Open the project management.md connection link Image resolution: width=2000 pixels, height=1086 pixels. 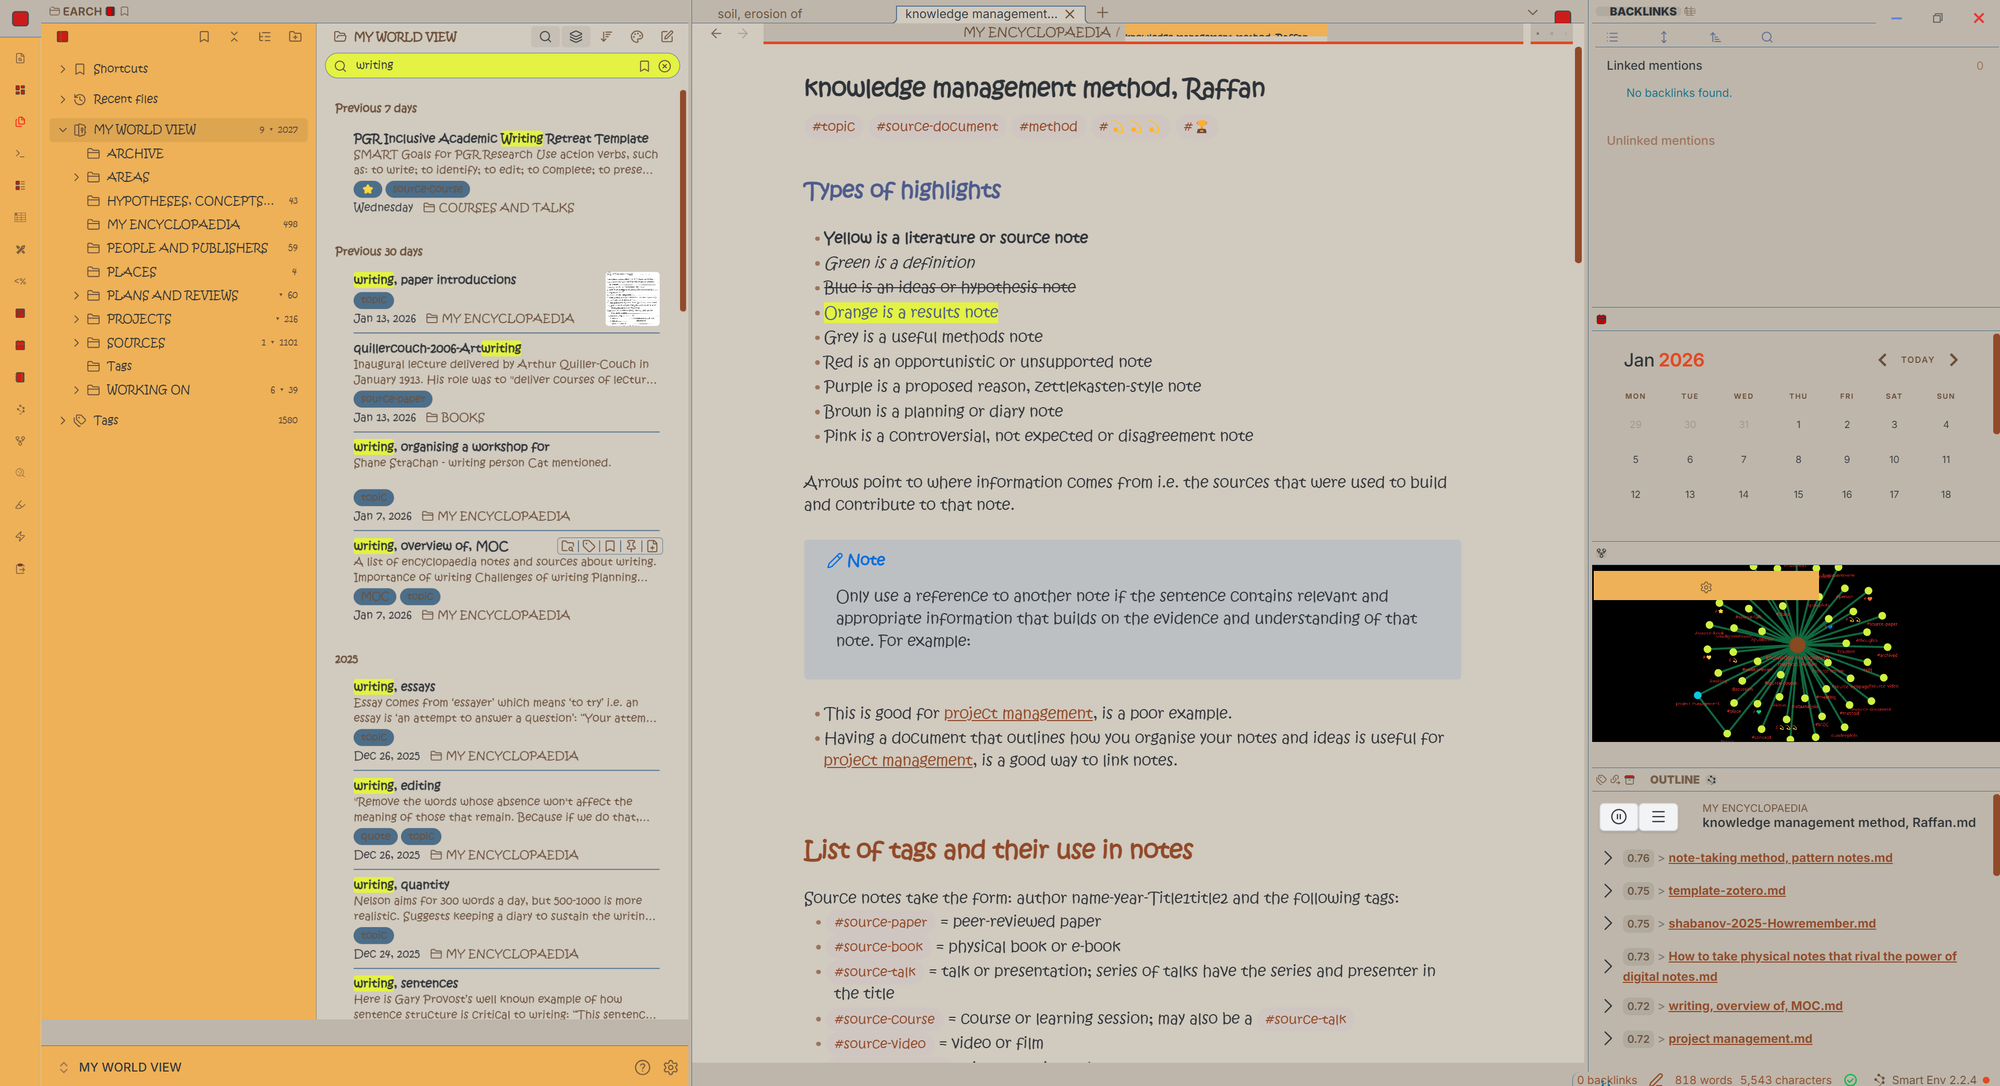(1740, 1039)
